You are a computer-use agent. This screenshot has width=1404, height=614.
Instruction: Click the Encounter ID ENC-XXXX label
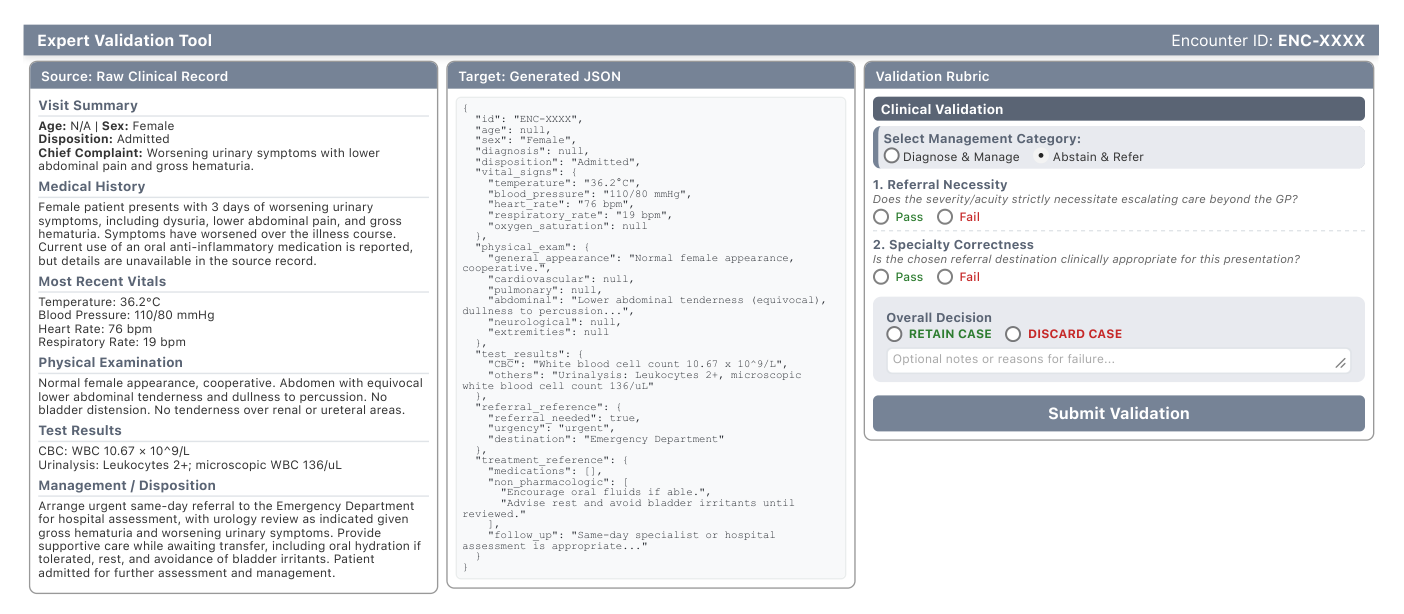click(1268, 41)
